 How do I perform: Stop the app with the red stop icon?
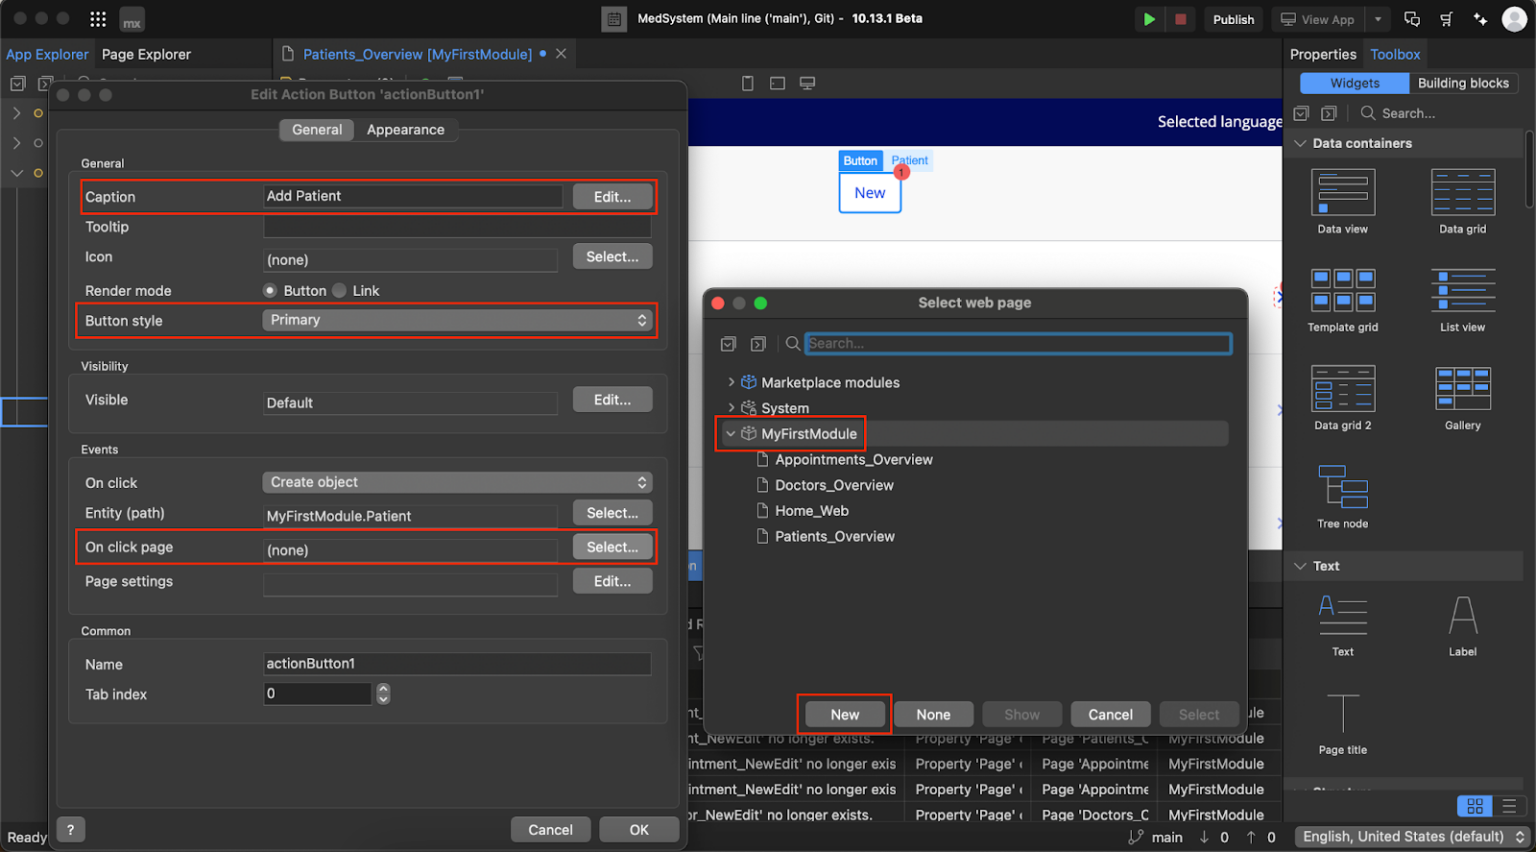1180,19
